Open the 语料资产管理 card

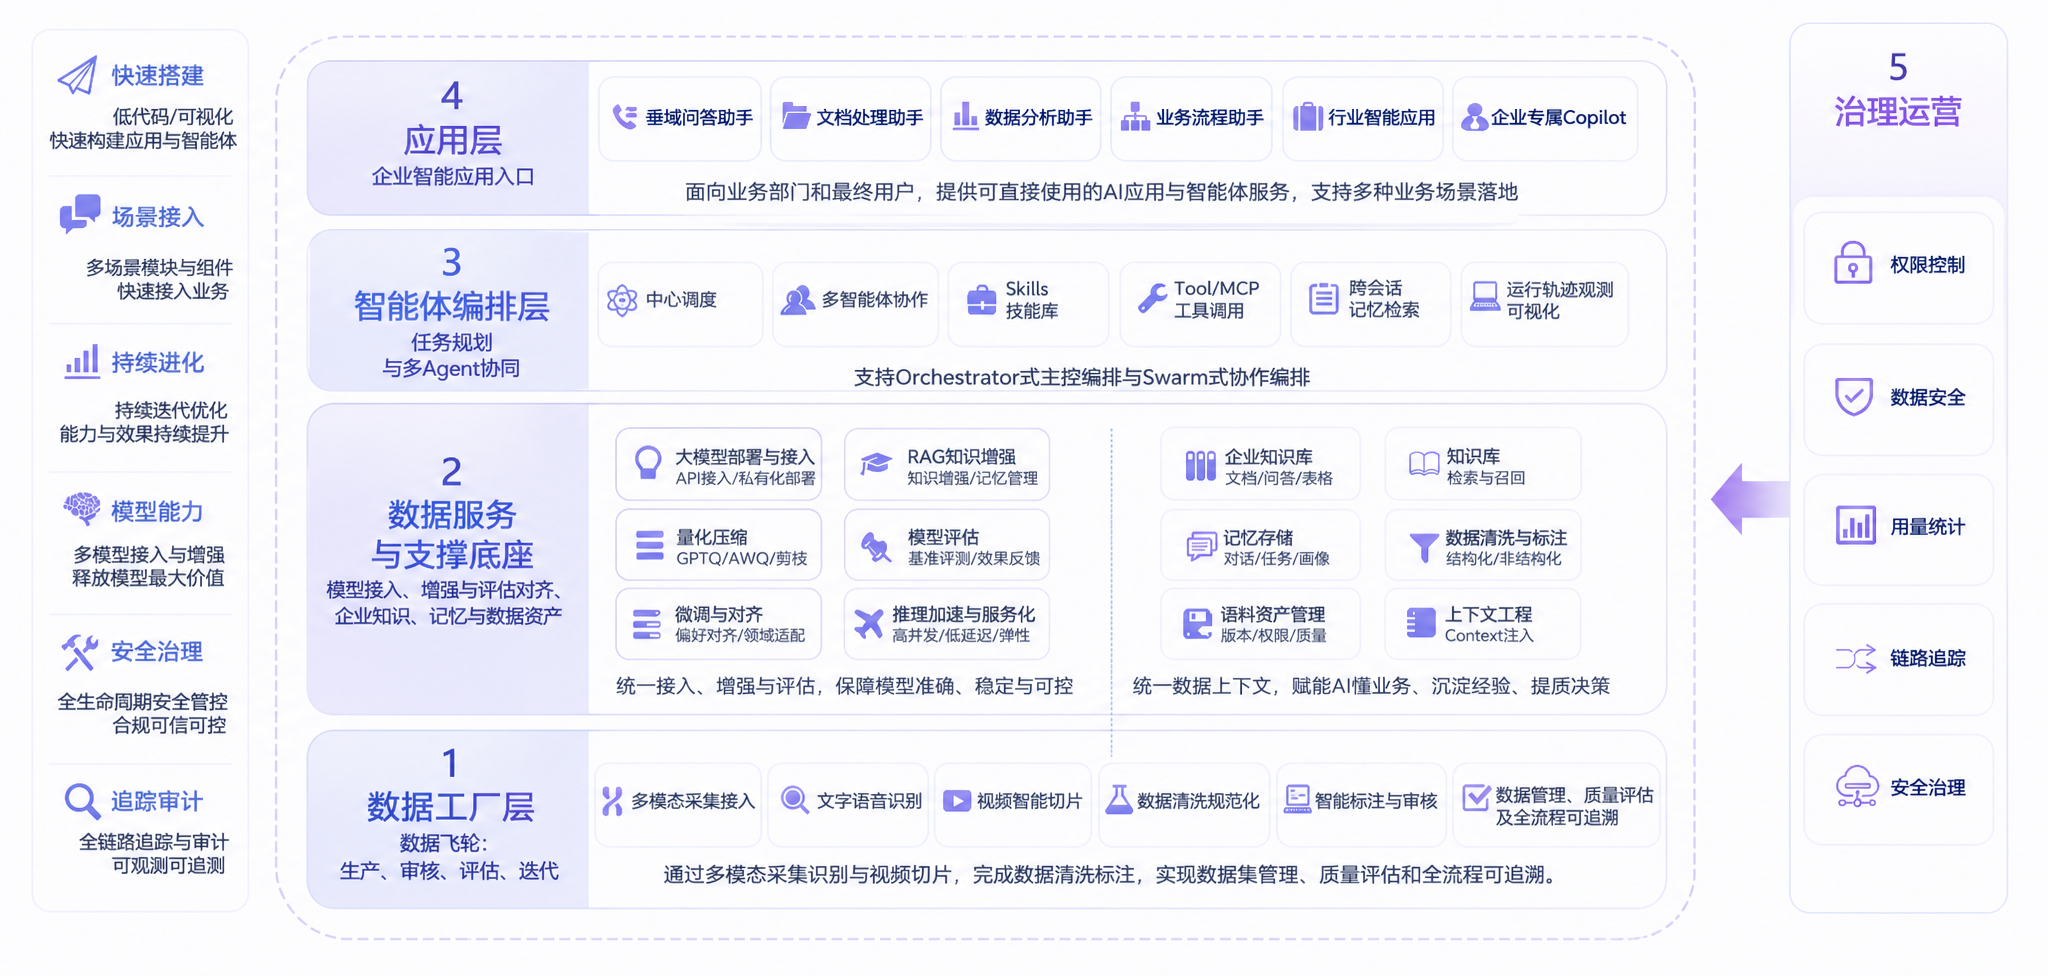1260,624
